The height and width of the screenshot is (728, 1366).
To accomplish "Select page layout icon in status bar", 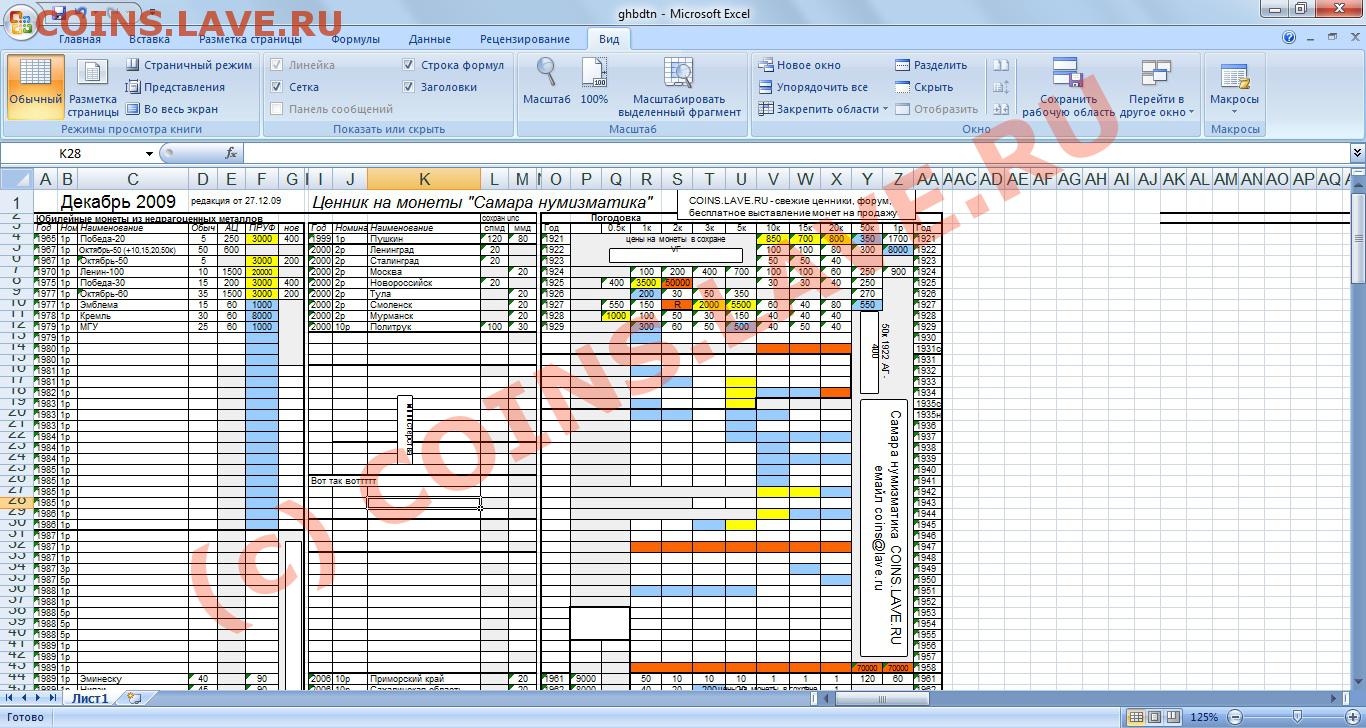I will point(1155,717).
